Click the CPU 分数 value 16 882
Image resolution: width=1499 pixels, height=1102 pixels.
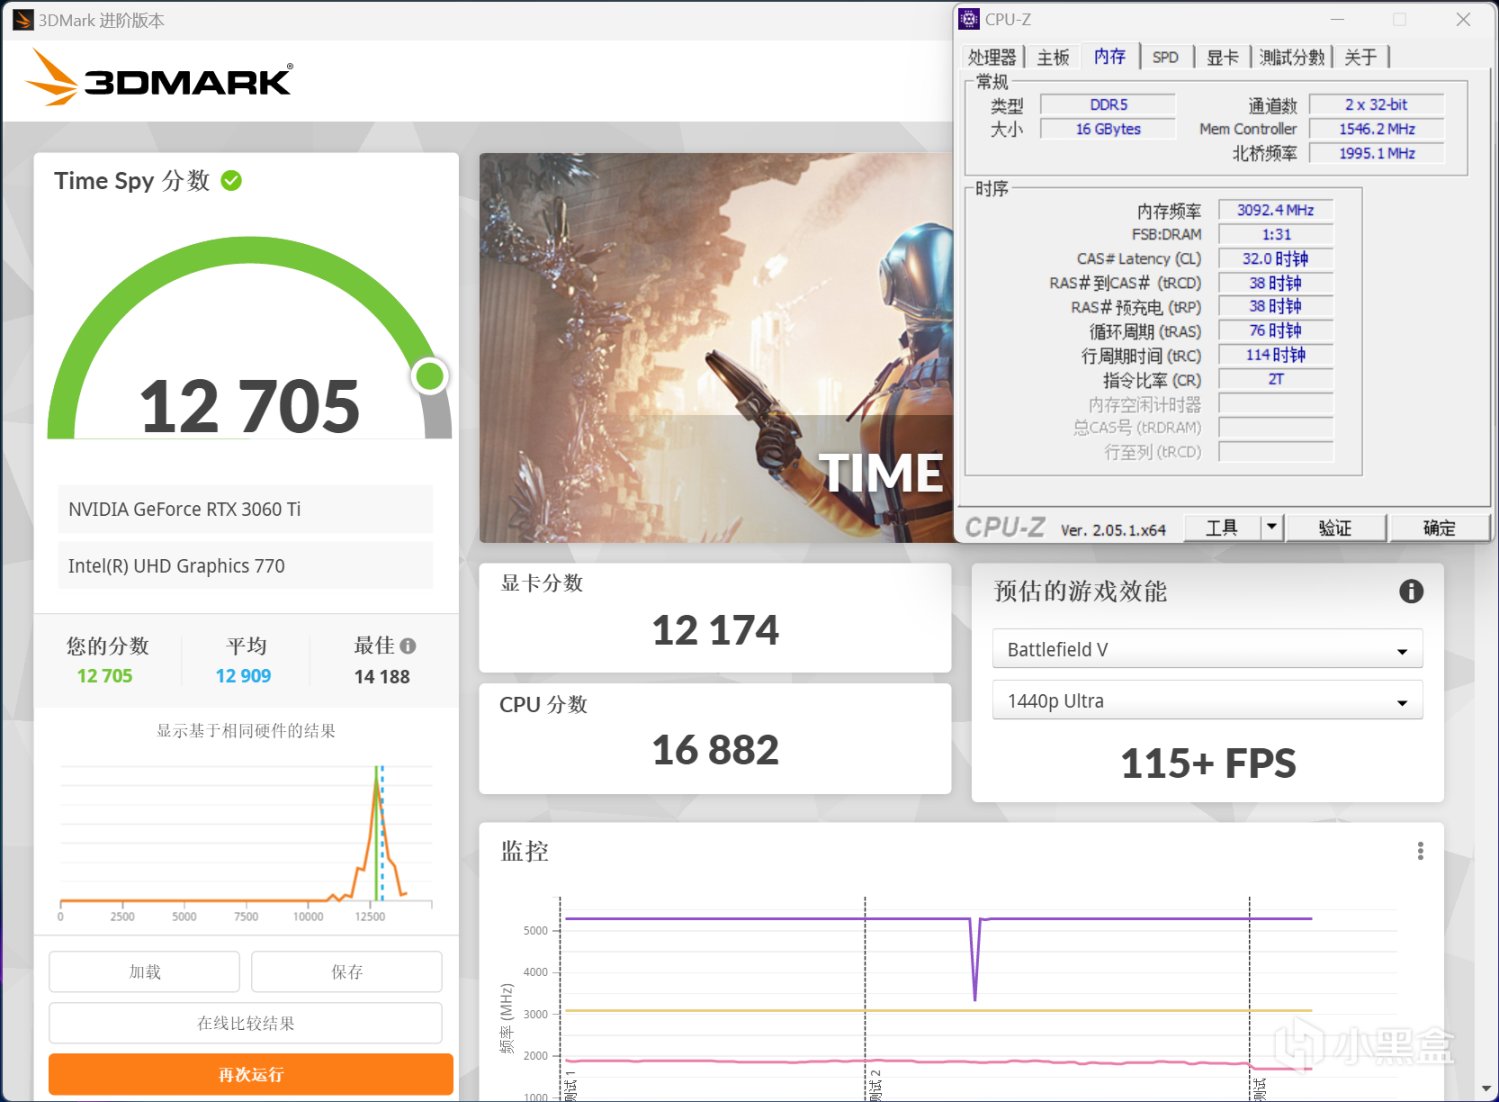pos(715,750)
